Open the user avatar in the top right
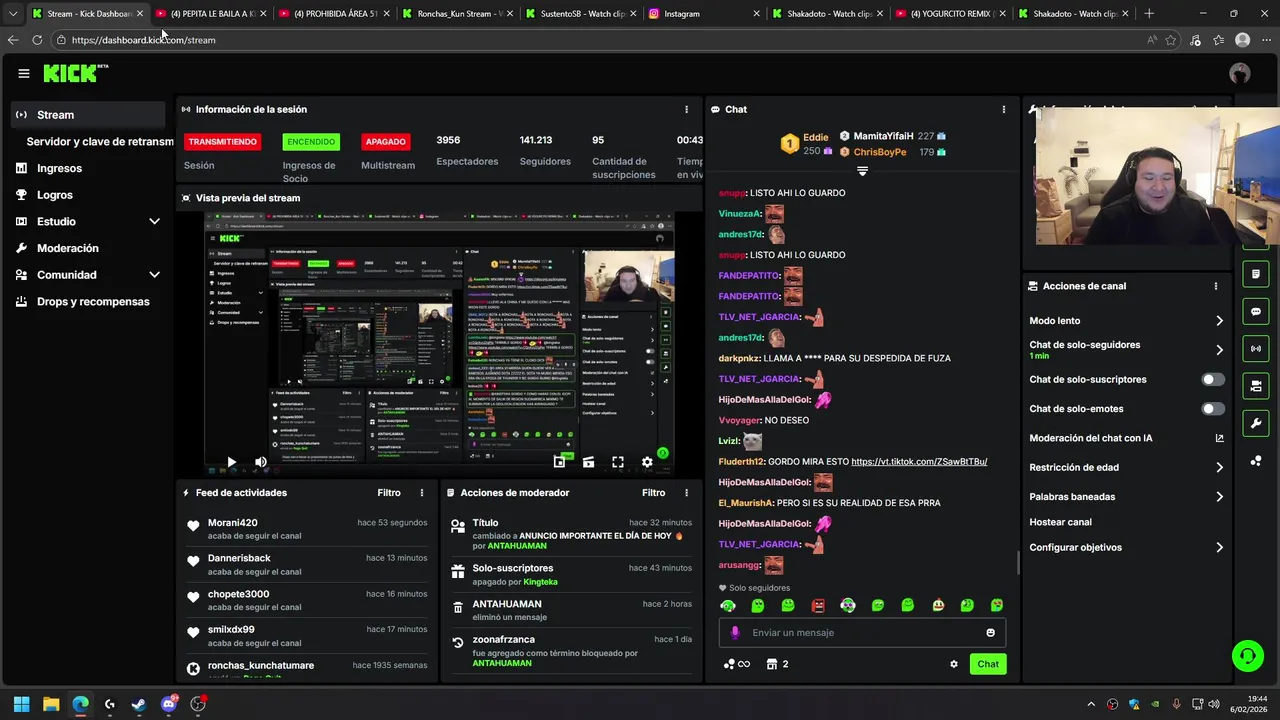 pyautogui.click(x=1240, y=73)
